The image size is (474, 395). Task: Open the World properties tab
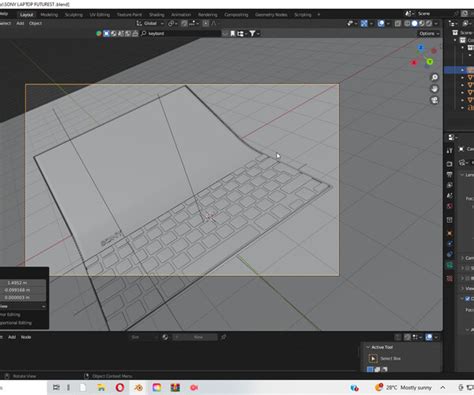[x=450, y=206]
